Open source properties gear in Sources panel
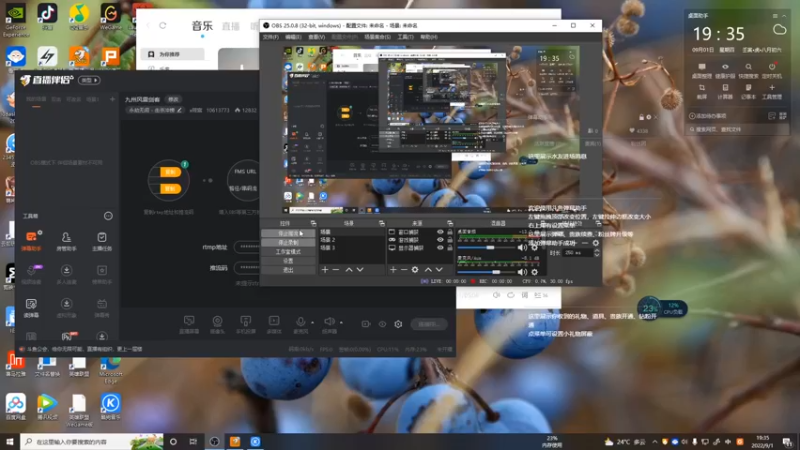 click(415, 269)
